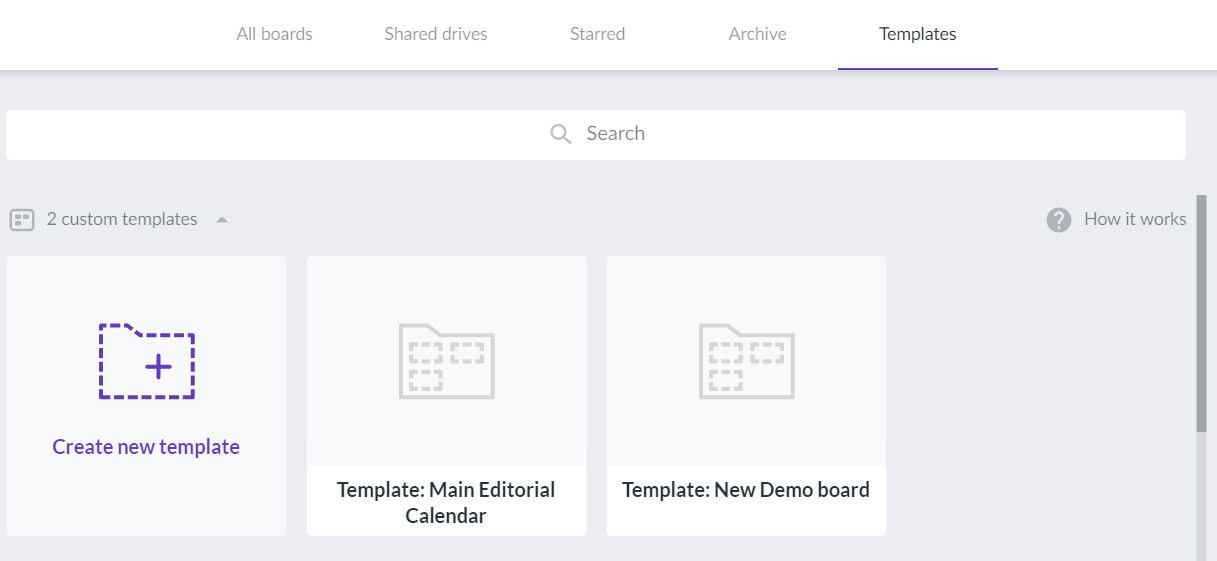Click the Template: New Demo board title
Screen dimensions: 1217x561
point(746,490)
